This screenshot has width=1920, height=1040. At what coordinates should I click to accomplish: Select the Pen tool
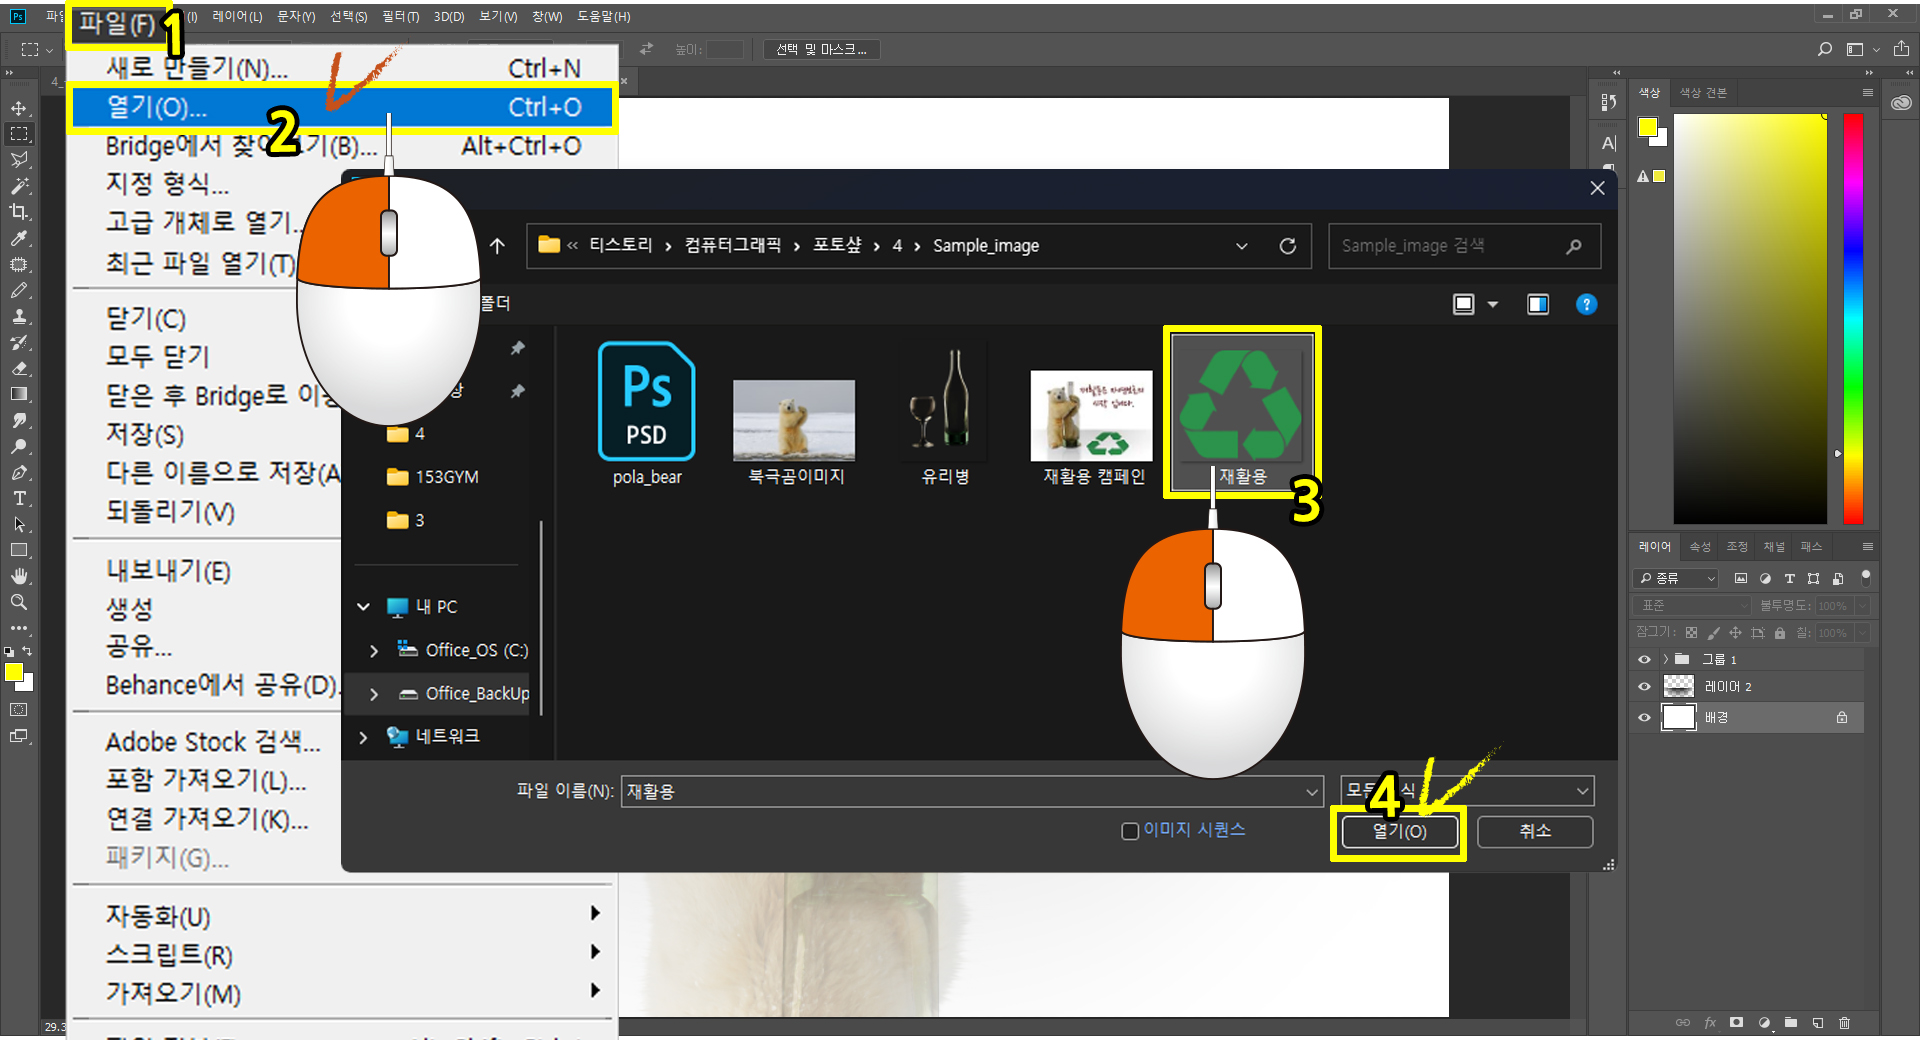(19, 472)
